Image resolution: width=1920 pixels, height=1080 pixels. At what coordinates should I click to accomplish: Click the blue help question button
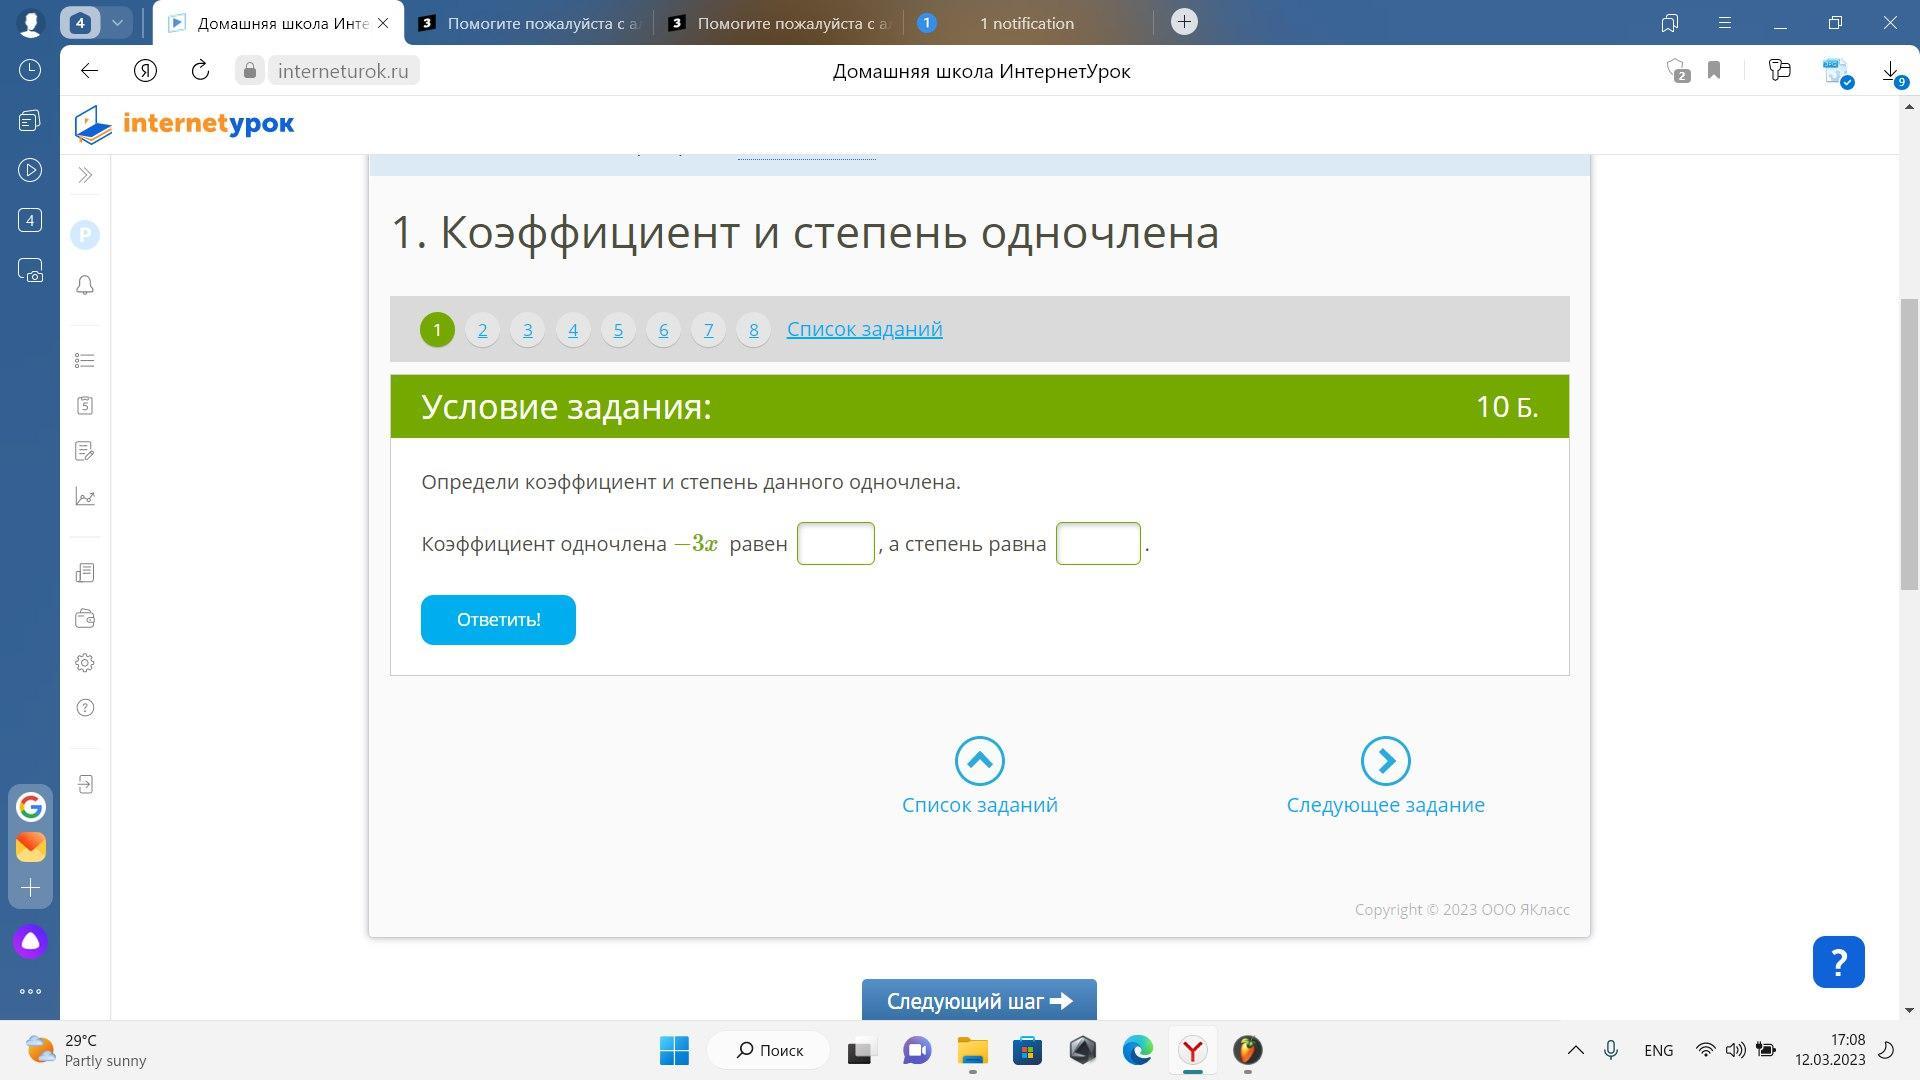(1838, 962)
